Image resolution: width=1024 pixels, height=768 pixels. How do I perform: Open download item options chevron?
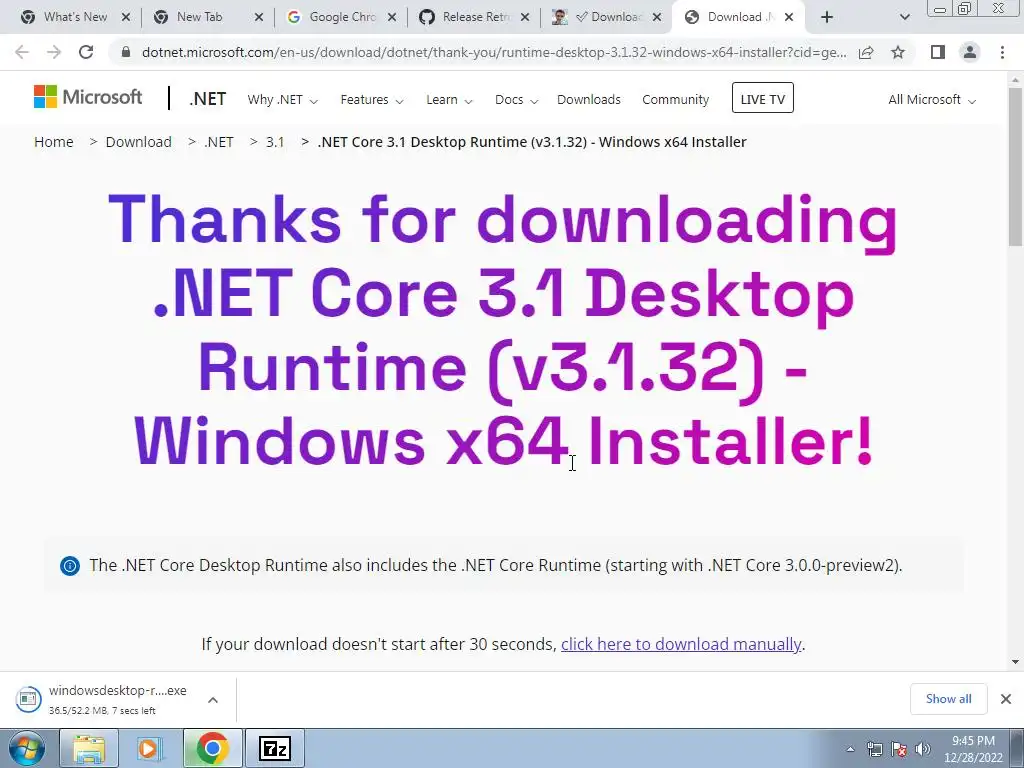(213, 699)
